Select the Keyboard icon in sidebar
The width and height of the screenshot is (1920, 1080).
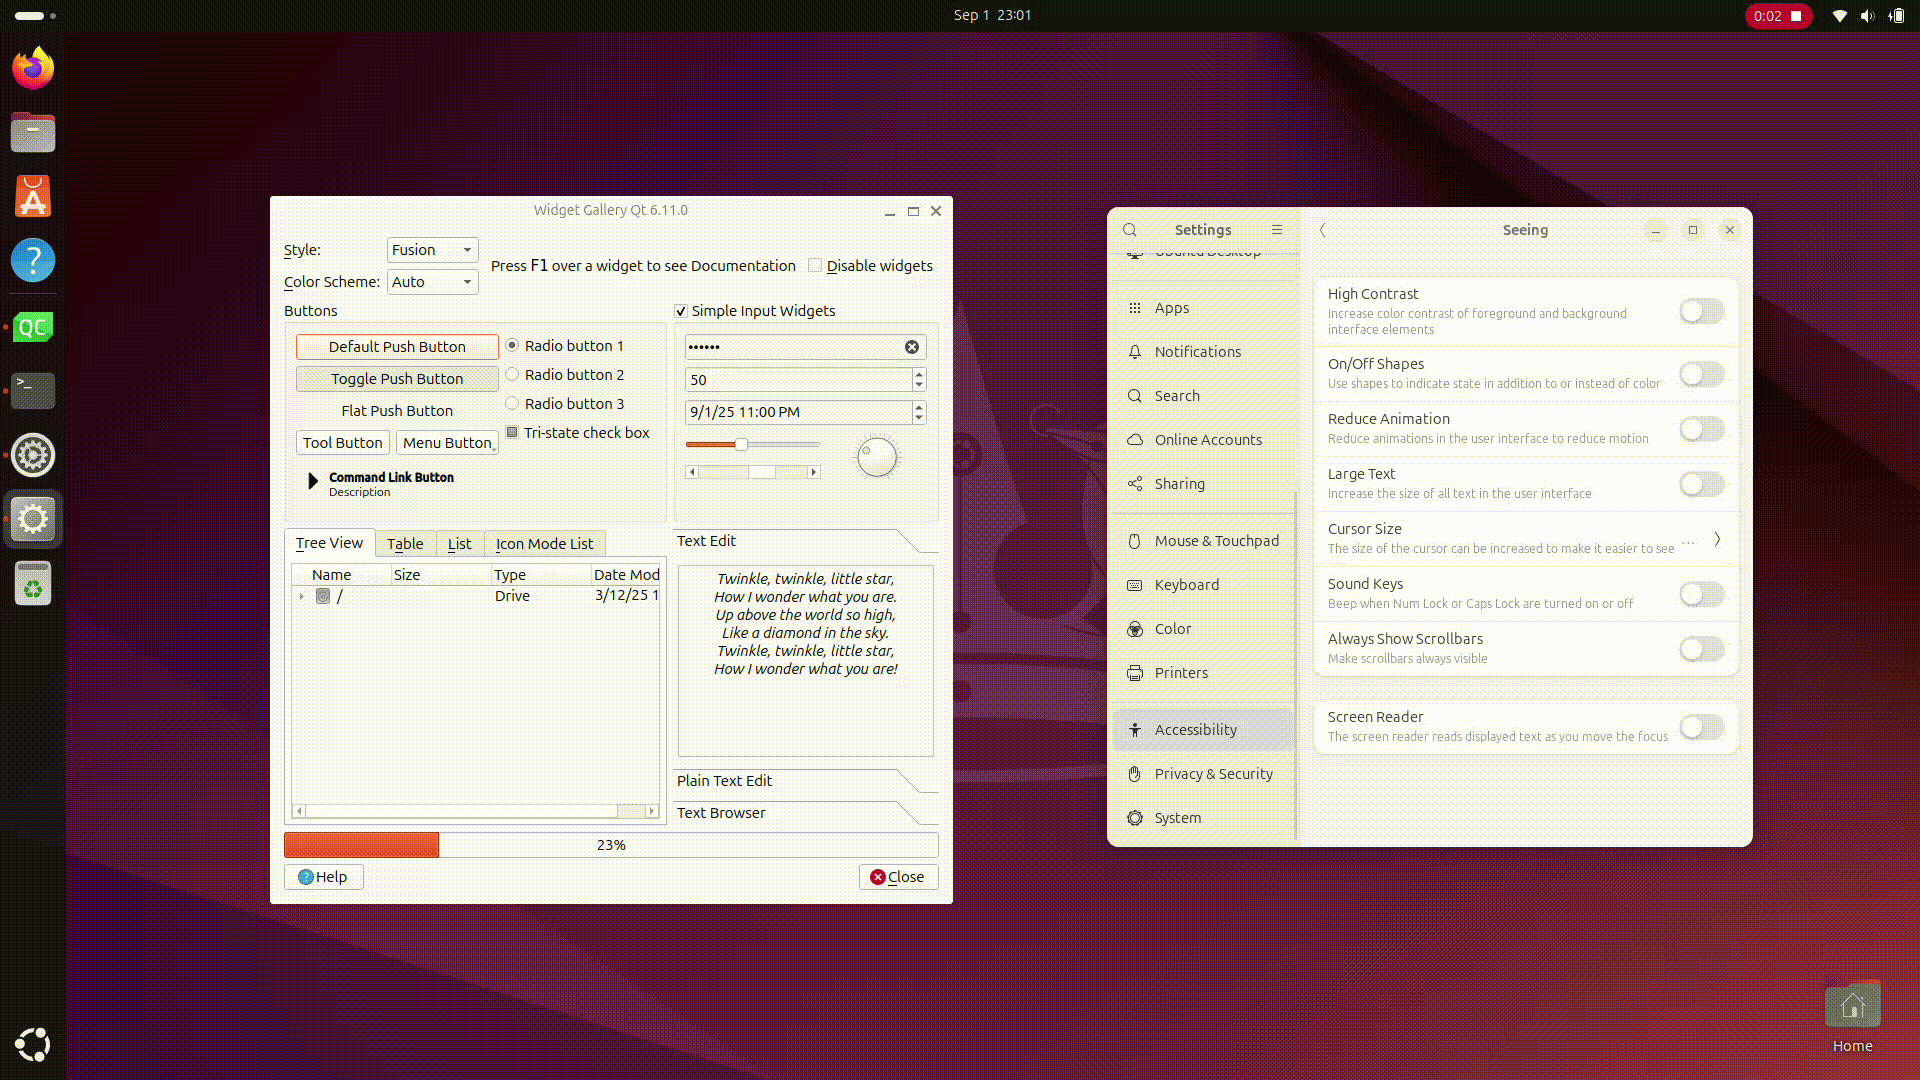[1134, 585]
